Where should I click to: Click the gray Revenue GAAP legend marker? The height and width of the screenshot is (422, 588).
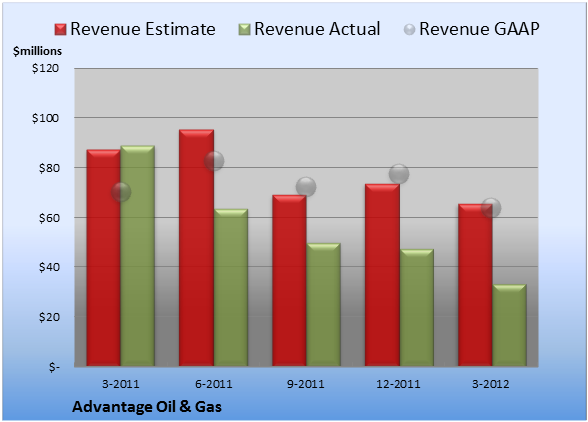409,30
